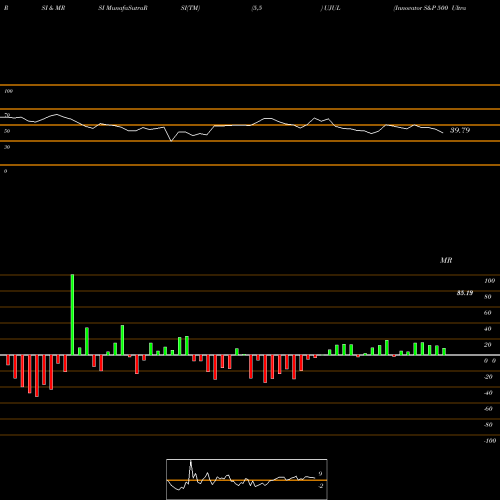Click the tallest green bar in MR chart

tap(72, 315)
